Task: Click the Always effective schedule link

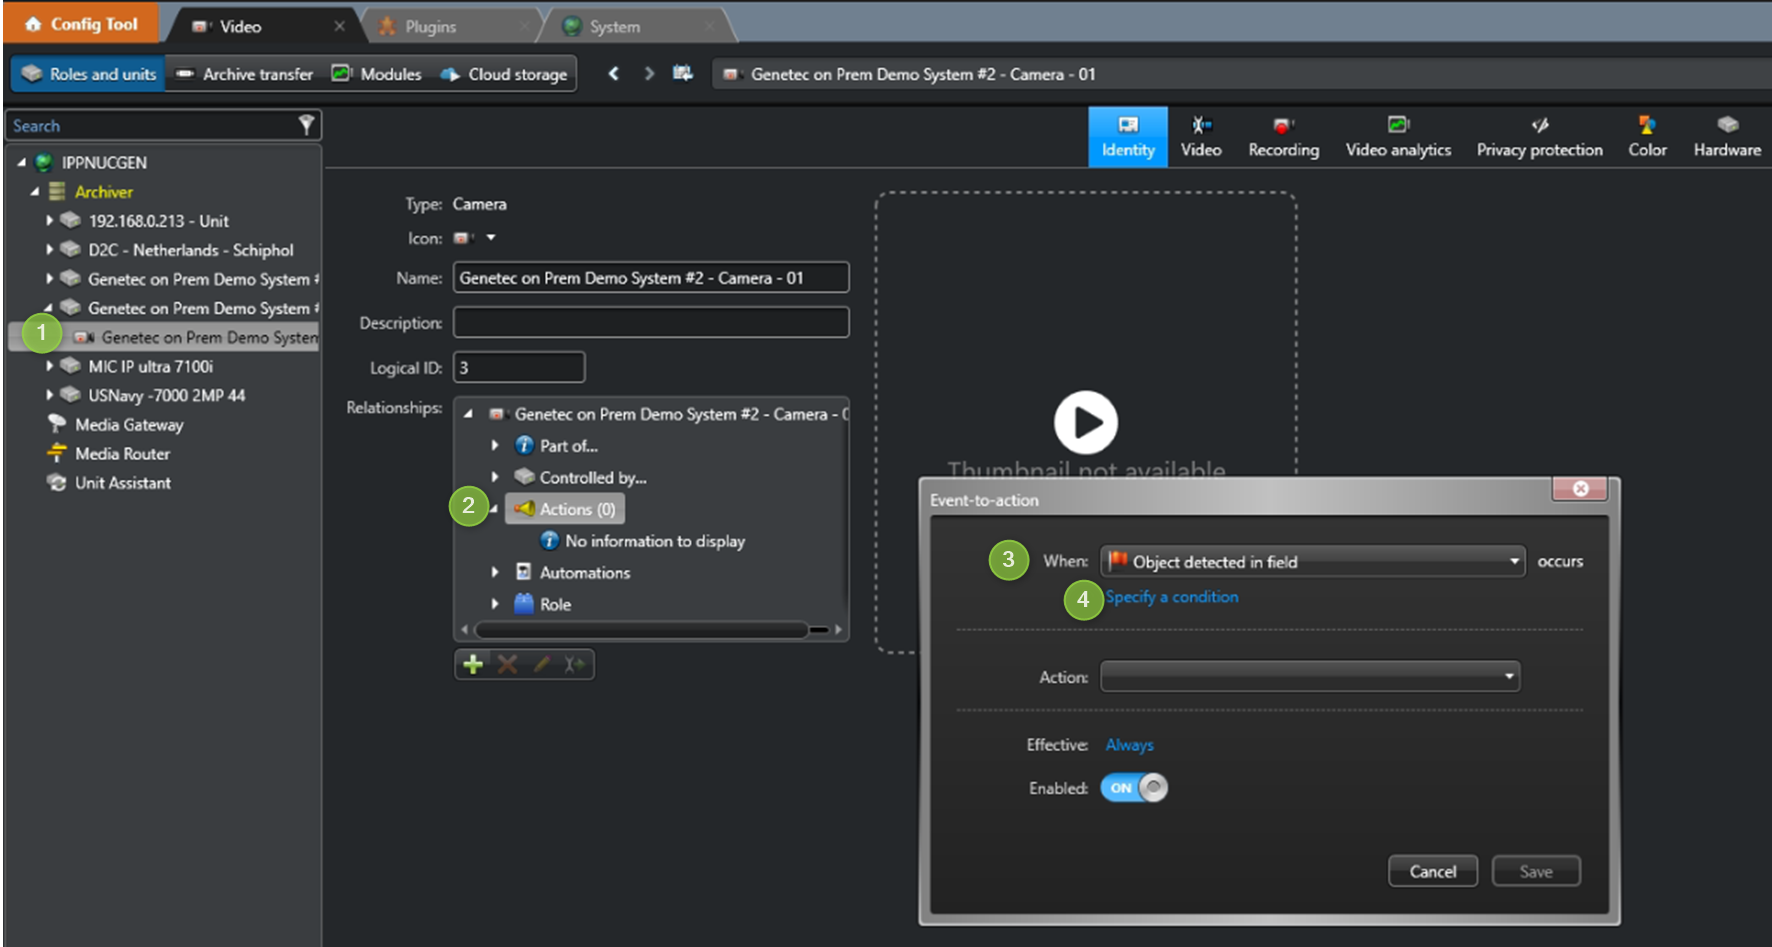Action: coord(1129,745)
